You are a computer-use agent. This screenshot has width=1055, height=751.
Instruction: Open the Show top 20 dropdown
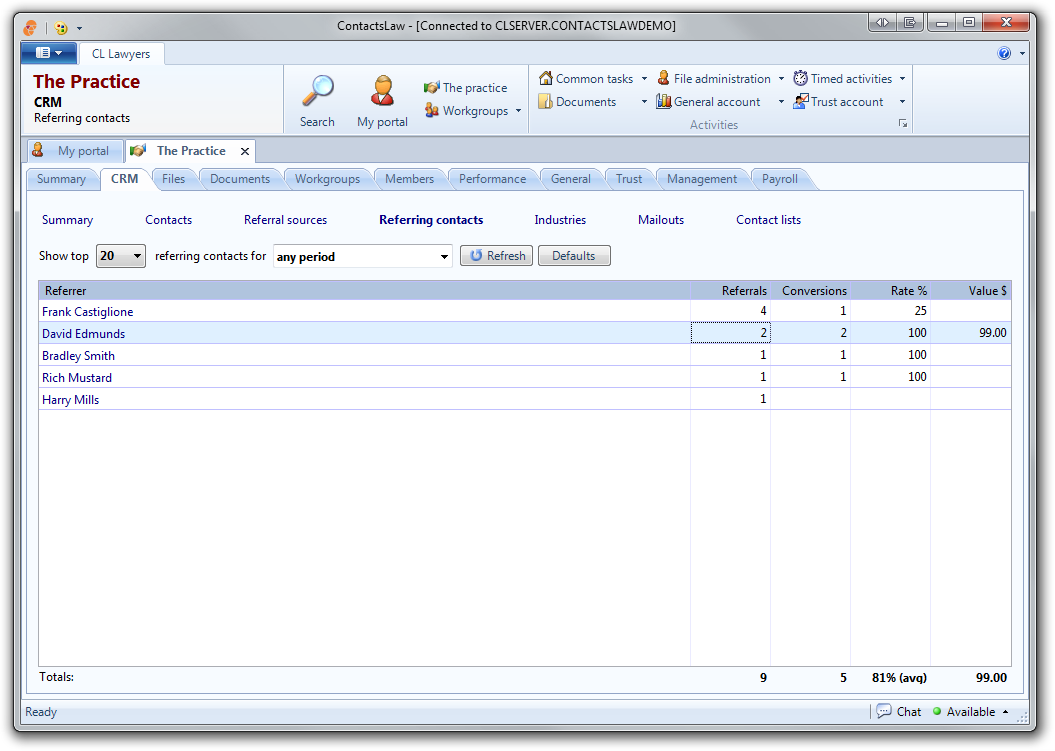[x=120, y=256]
